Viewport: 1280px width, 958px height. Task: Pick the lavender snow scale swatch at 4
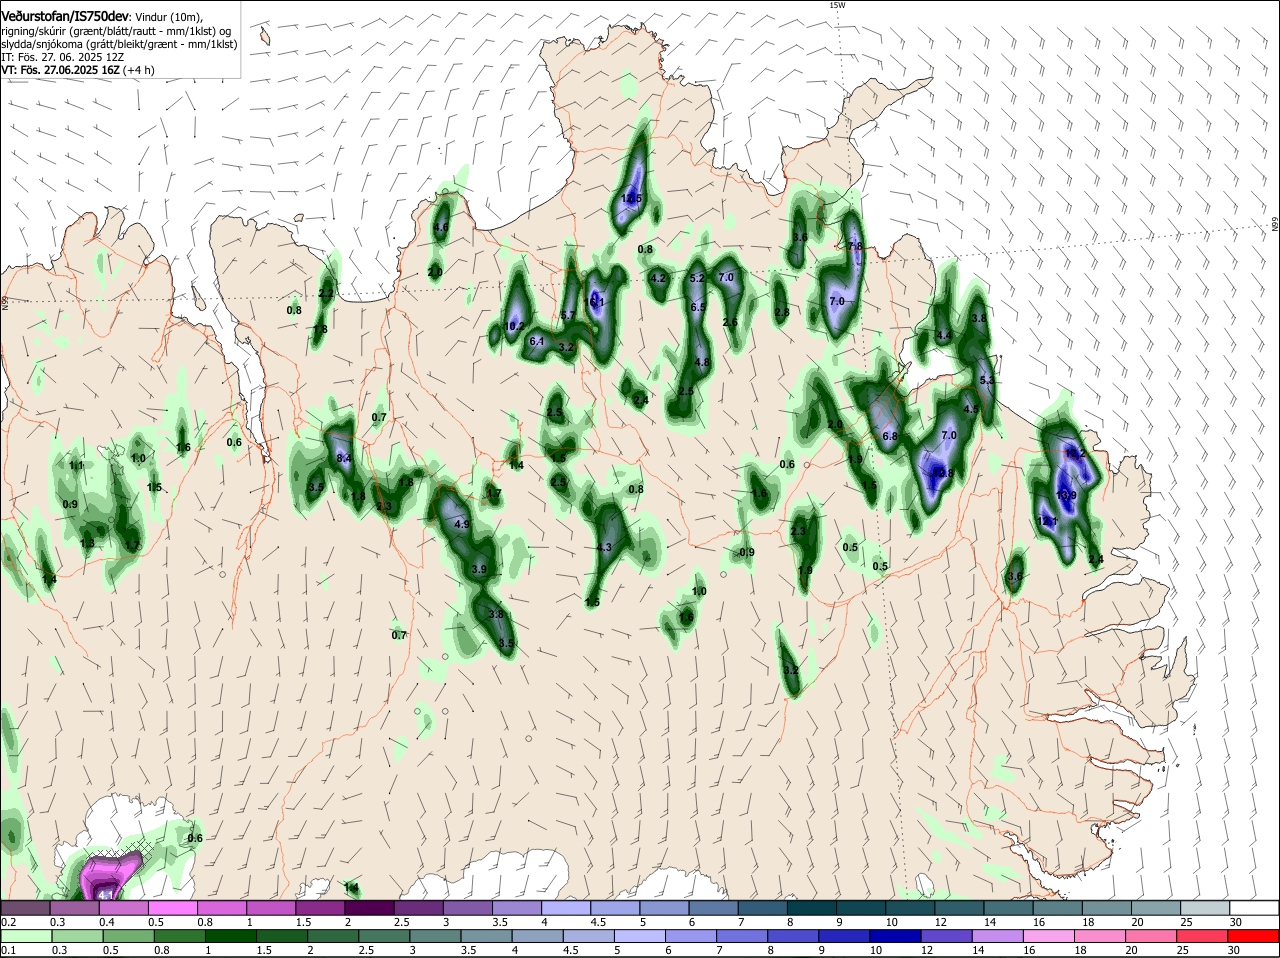(x=566, y=907)
